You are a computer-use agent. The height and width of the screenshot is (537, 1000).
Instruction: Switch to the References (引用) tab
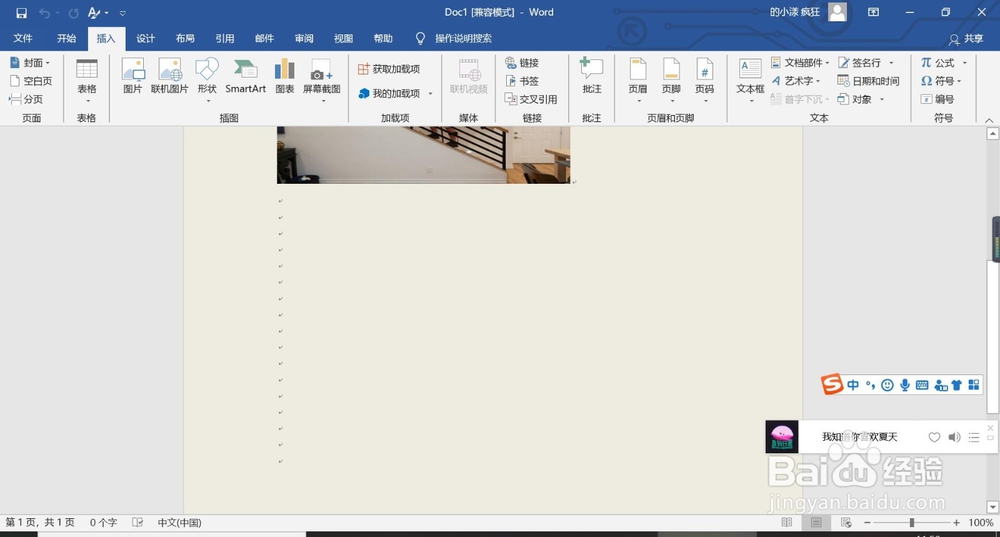(224, 38)
